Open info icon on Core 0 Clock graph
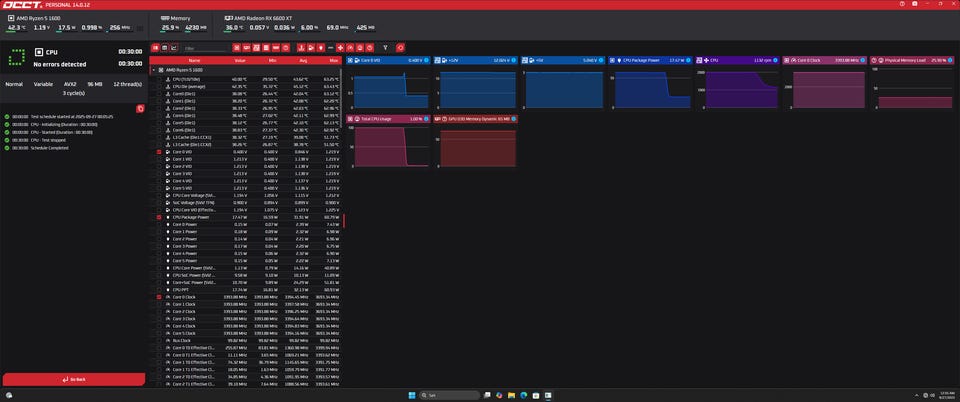960x402 pixels. click(863, 60)
